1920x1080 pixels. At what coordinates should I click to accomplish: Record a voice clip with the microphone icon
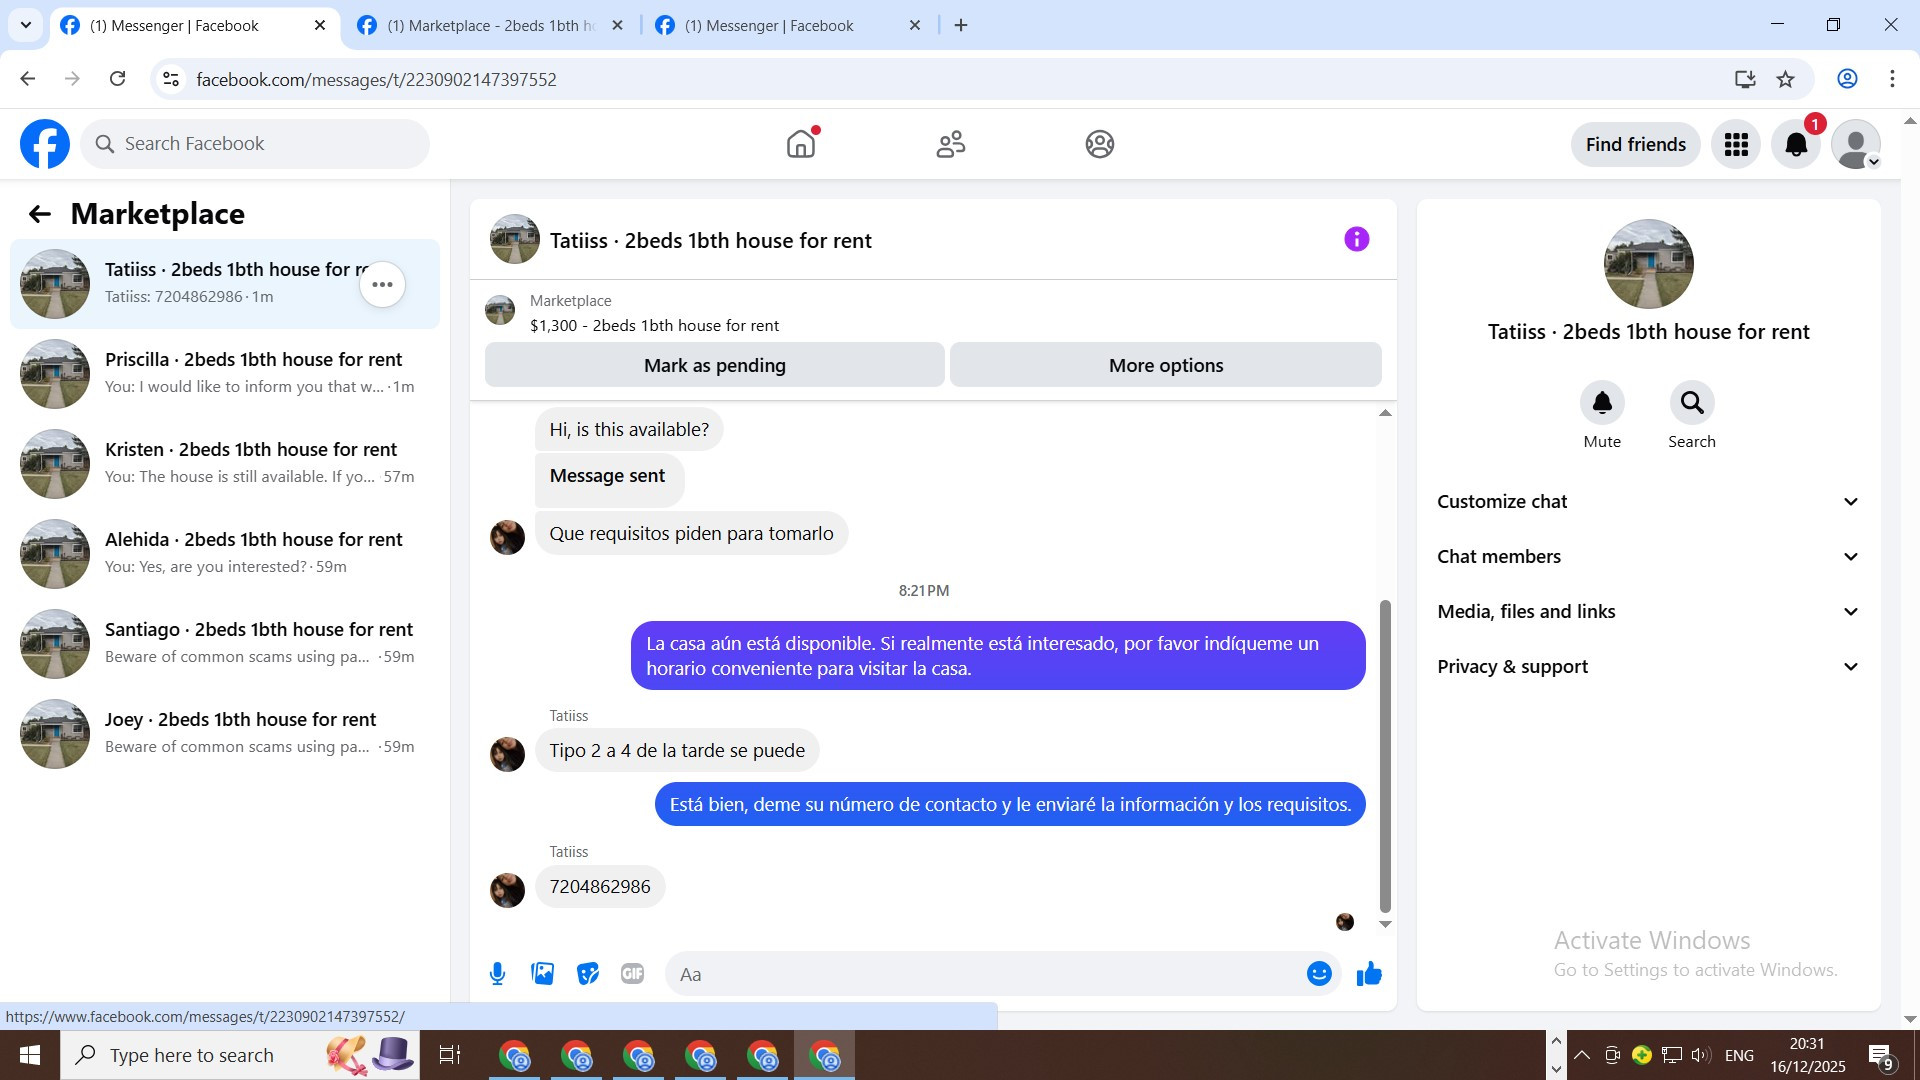pos(497,973)
